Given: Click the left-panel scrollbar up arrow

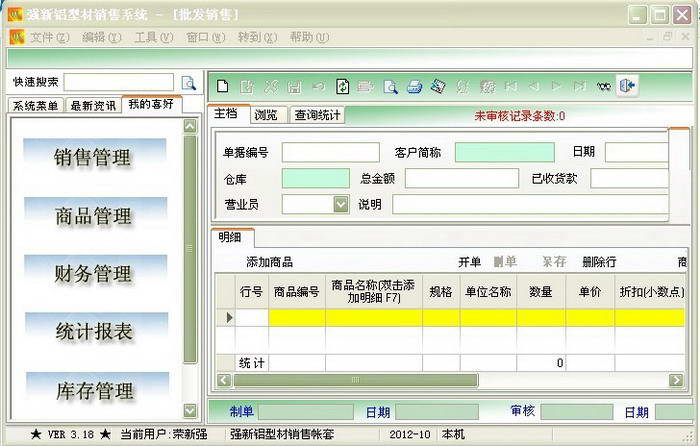Looking at the screenshot, I should 190,126.
